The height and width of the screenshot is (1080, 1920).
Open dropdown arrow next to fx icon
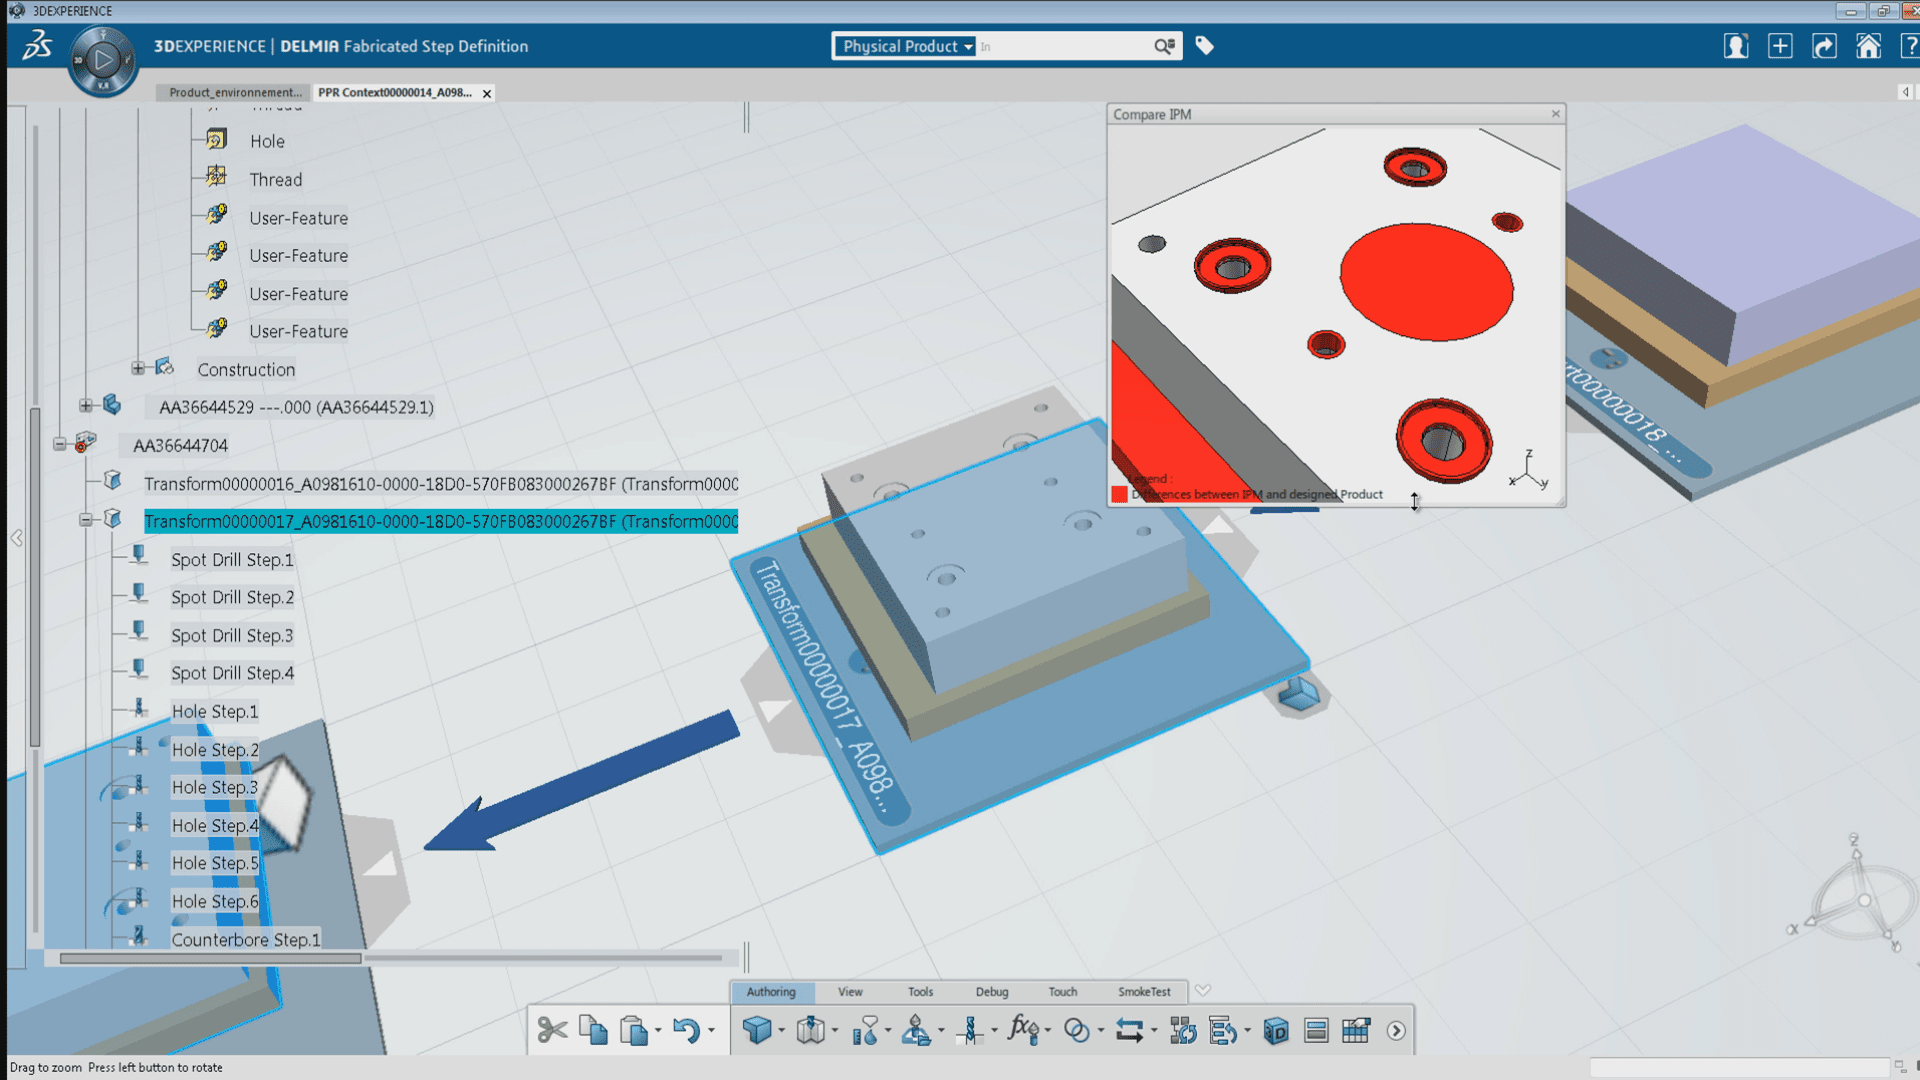[1047, 1031]
